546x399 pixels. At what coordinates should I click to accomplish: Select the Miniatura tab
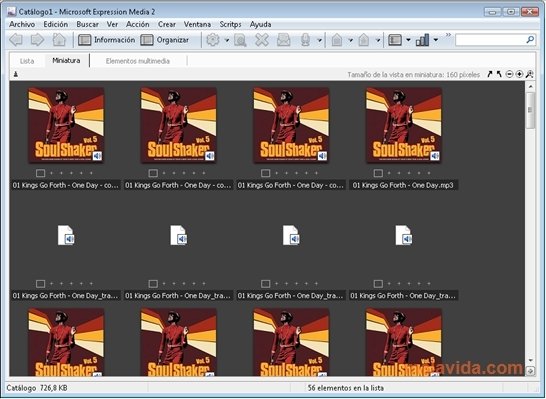coord(66,61)
